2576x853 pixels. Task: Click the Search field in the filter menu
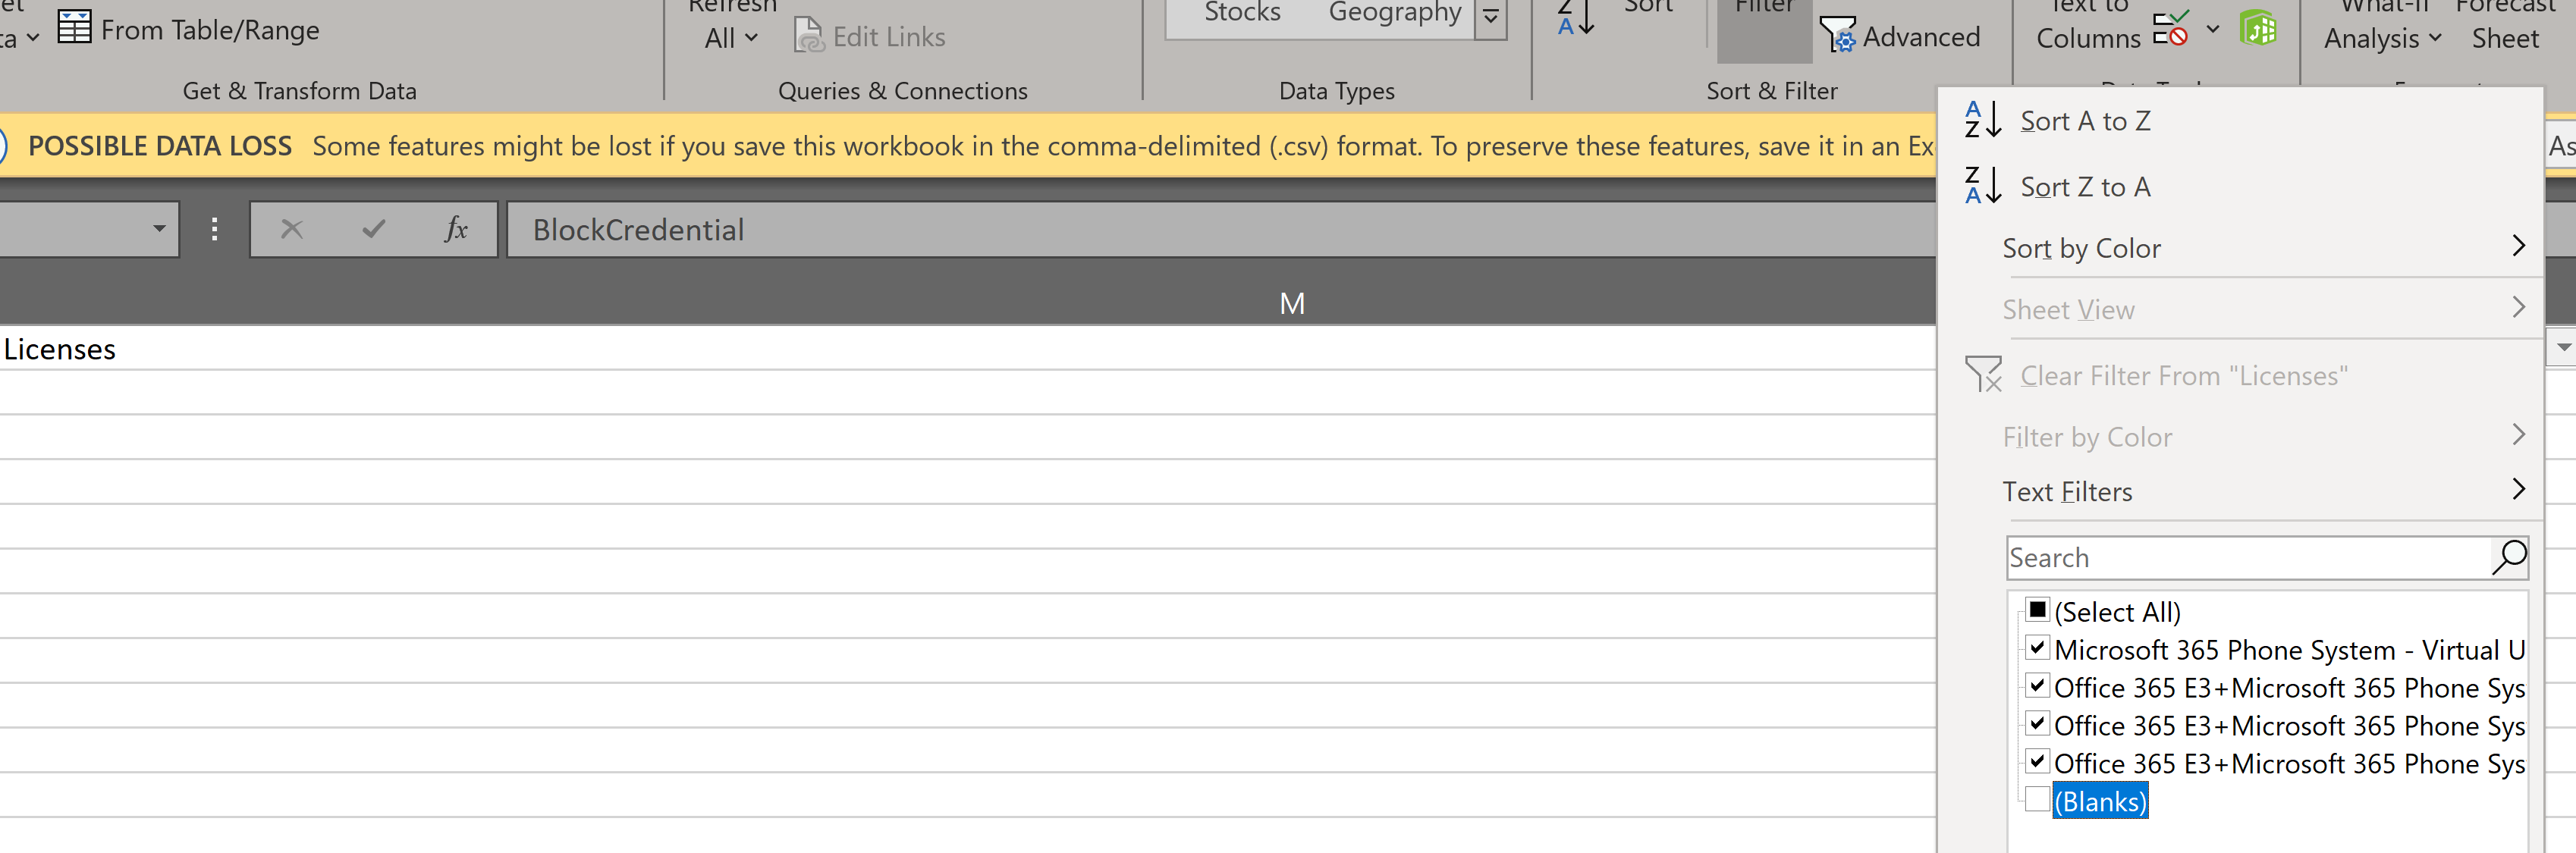point(2248,557)
